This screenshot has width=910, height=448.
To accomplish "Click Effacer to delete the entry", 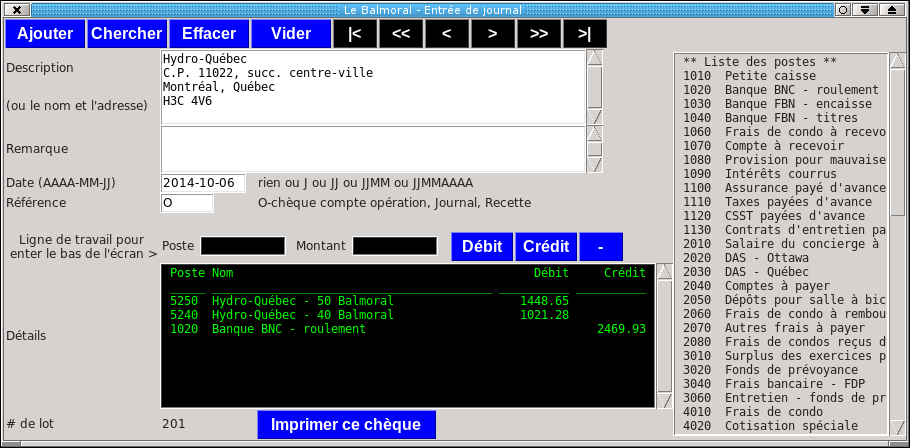I will pos(209,34).
